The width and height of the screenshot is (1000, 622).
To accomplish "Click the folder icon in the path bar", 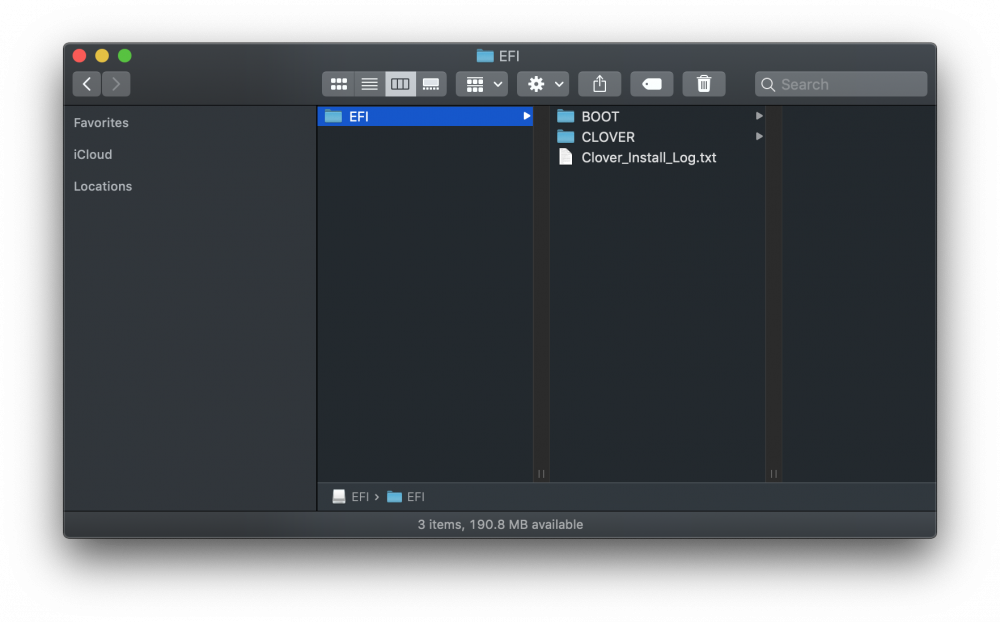I will 395,497.
